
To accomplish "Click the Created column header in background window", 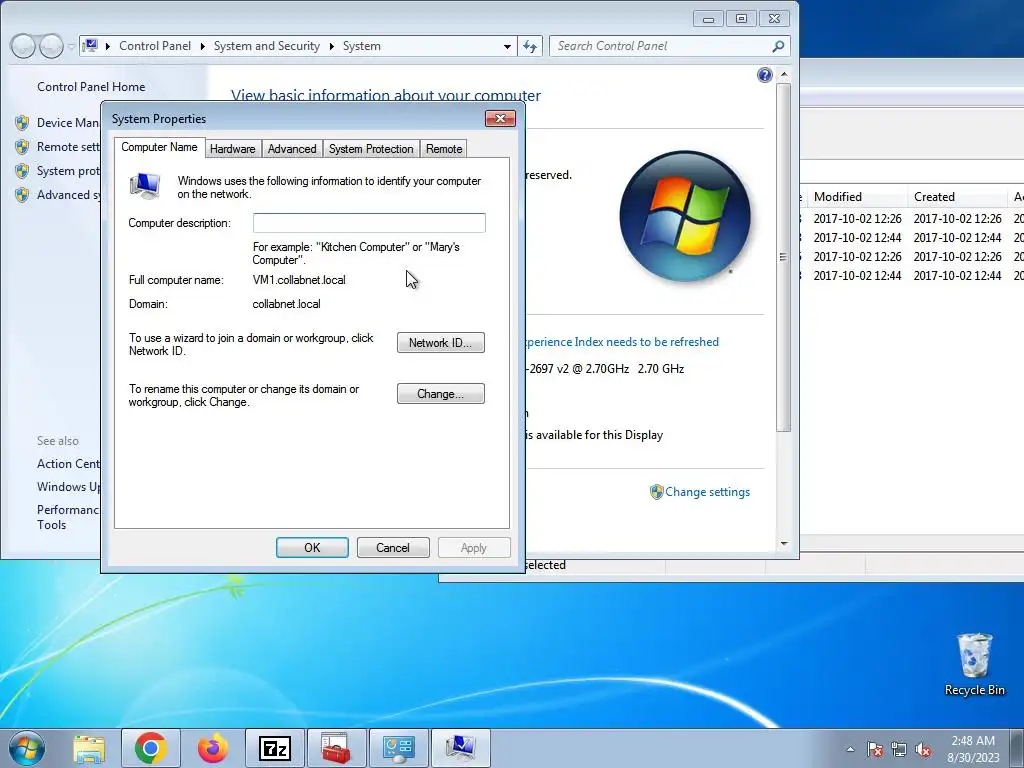I will tap(956, 197).
